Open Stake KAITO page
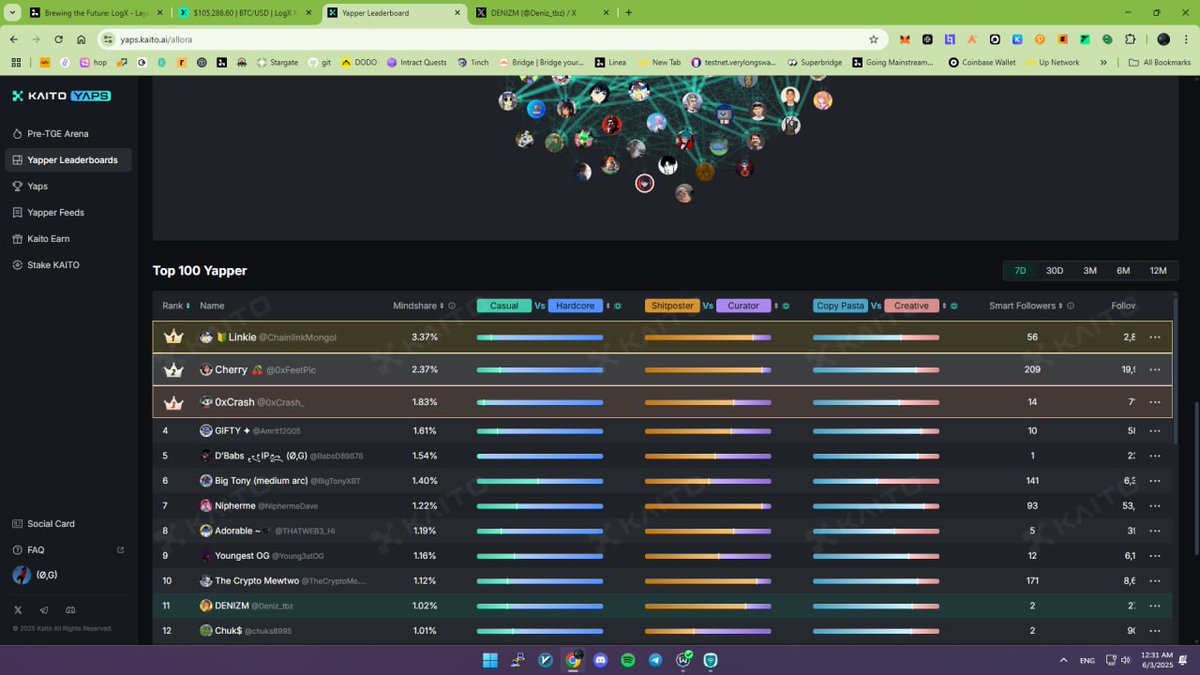The width and height of the screenshot is (1200, 675). [53, 264]
